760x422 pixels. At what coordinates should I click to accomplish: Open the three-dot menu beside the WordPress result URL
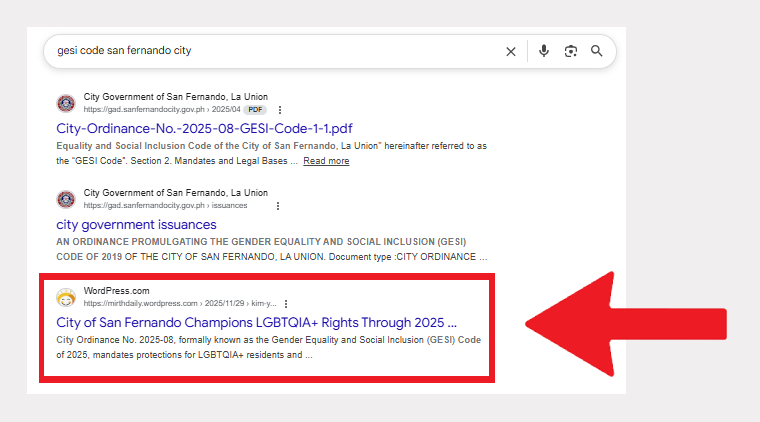tap(286, 304)
